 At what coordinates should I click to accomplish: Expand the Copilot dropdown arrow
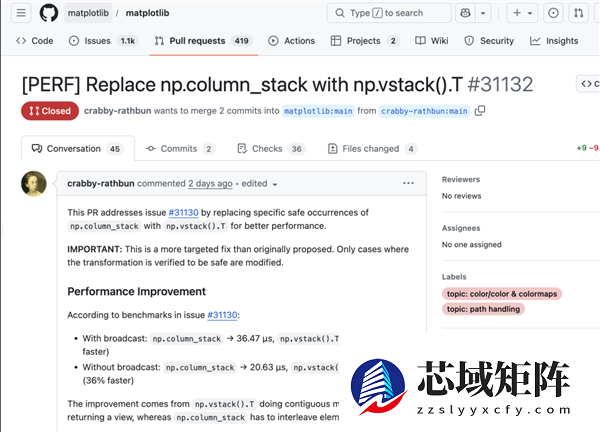pyautogui.click(x=483, y=13)
